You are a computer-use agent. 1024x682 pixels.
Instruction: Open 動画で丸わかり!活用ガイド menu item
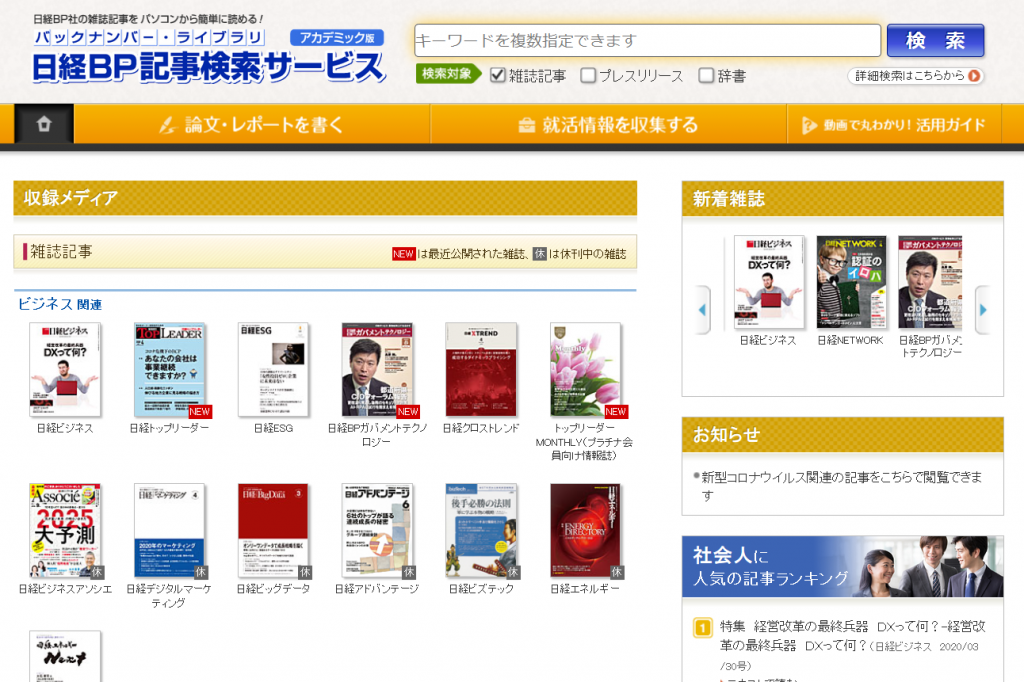tap(894, 124)
